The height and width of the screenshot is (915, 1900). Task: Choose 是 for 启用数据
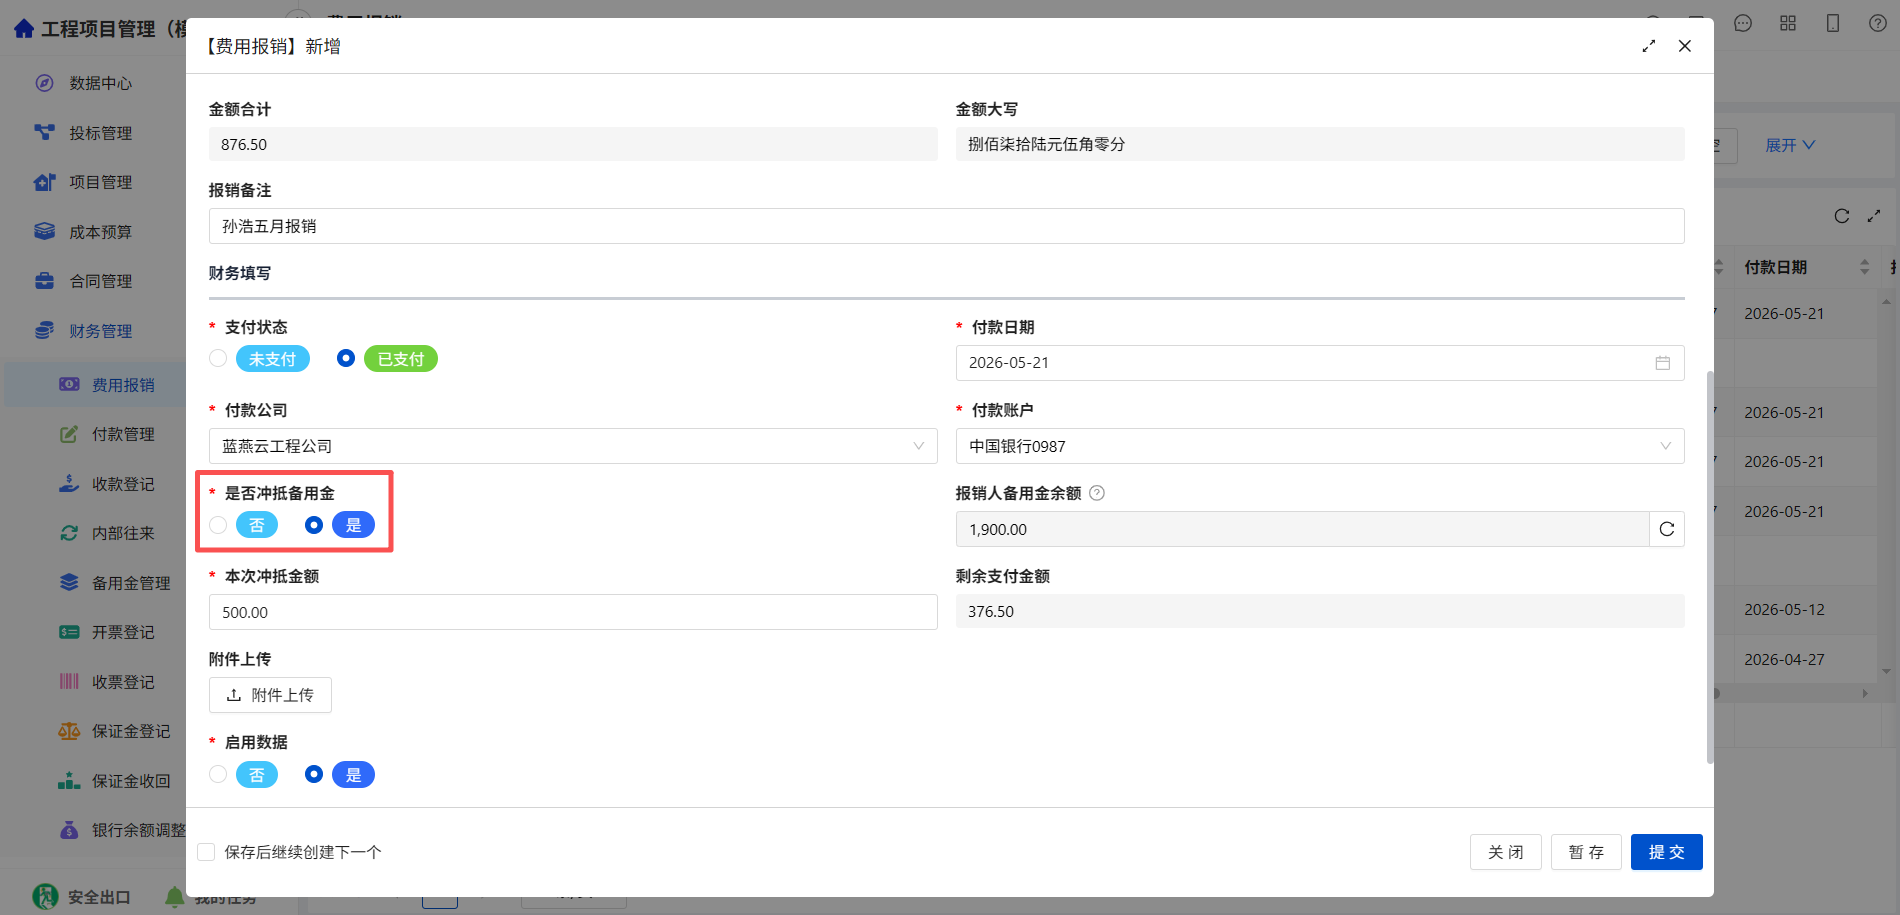314,774
